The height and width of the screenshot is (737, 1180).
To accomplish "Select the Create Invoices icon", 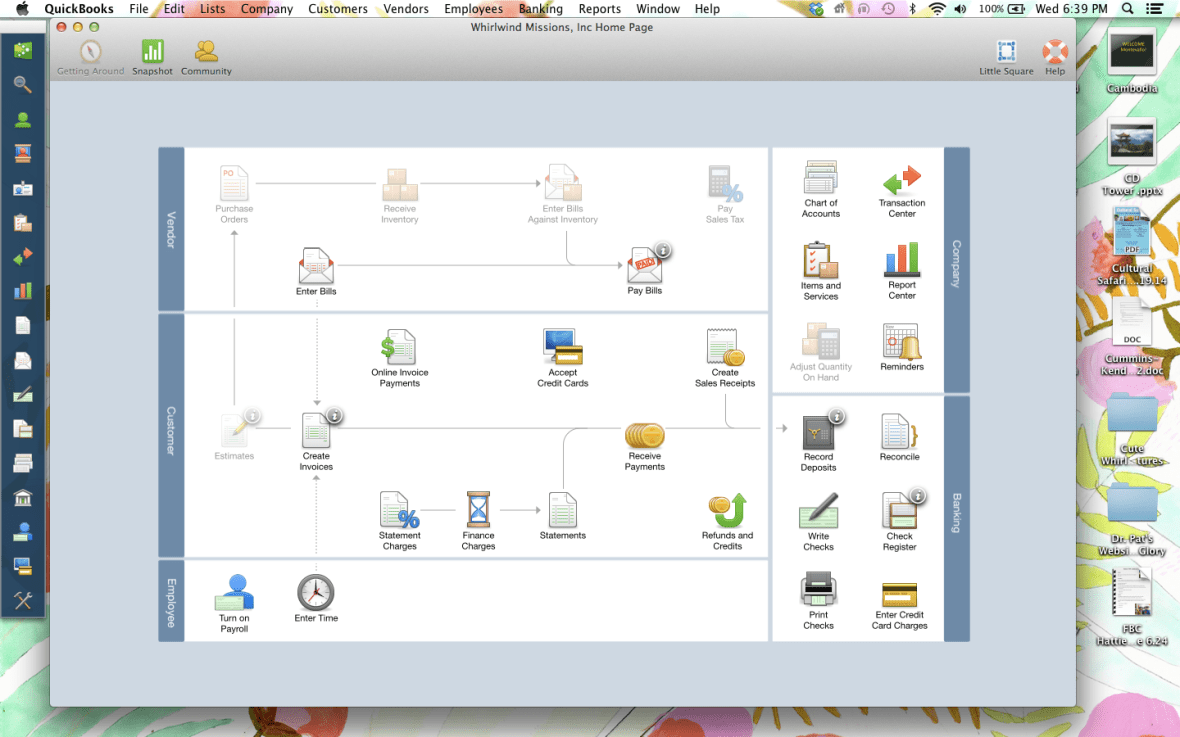I will click(316, 440).
